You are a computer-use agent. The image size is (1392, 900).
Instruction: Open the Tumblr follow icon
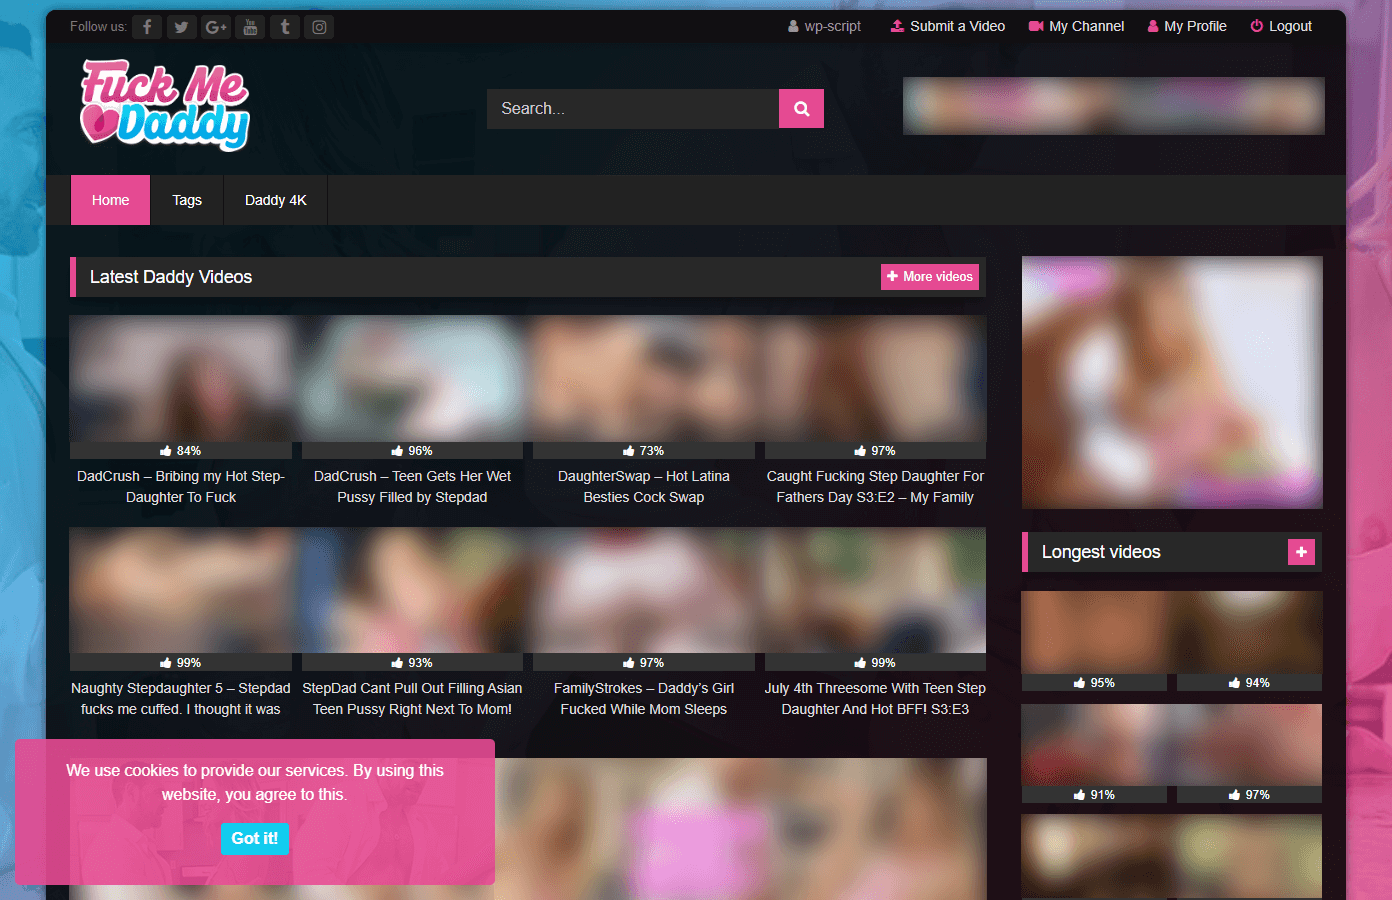point(285,27)
